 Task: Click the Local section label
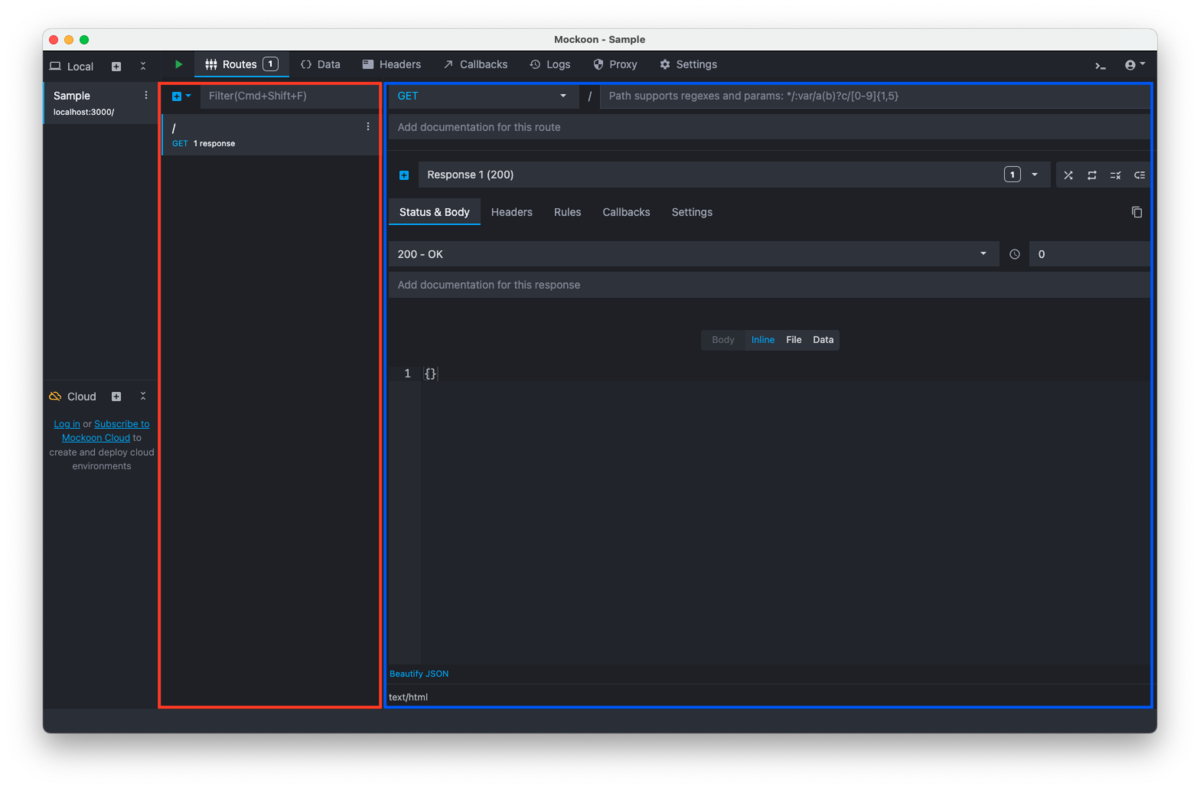click(x=80, y=67)
